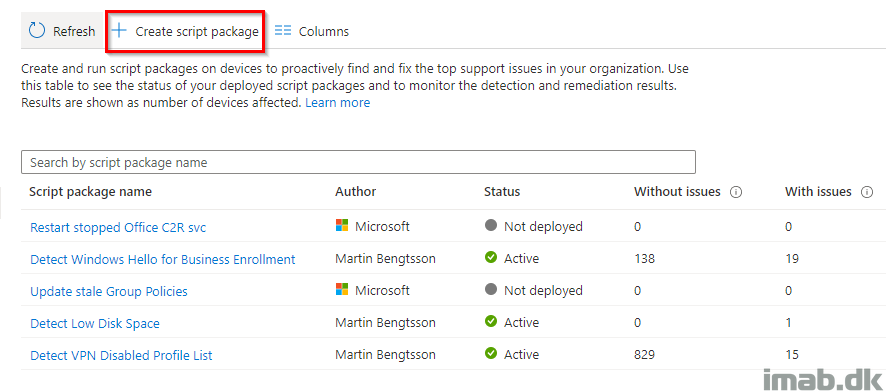
Task: Open Restart stopped Office C2R svc package
Action: pos(118,227)
